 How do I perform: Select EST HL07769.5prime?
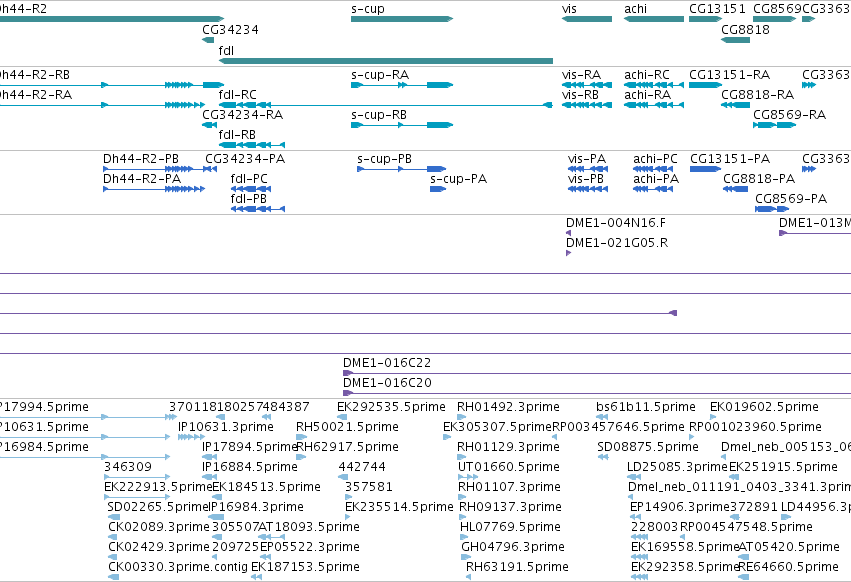(x=465, y=537)
